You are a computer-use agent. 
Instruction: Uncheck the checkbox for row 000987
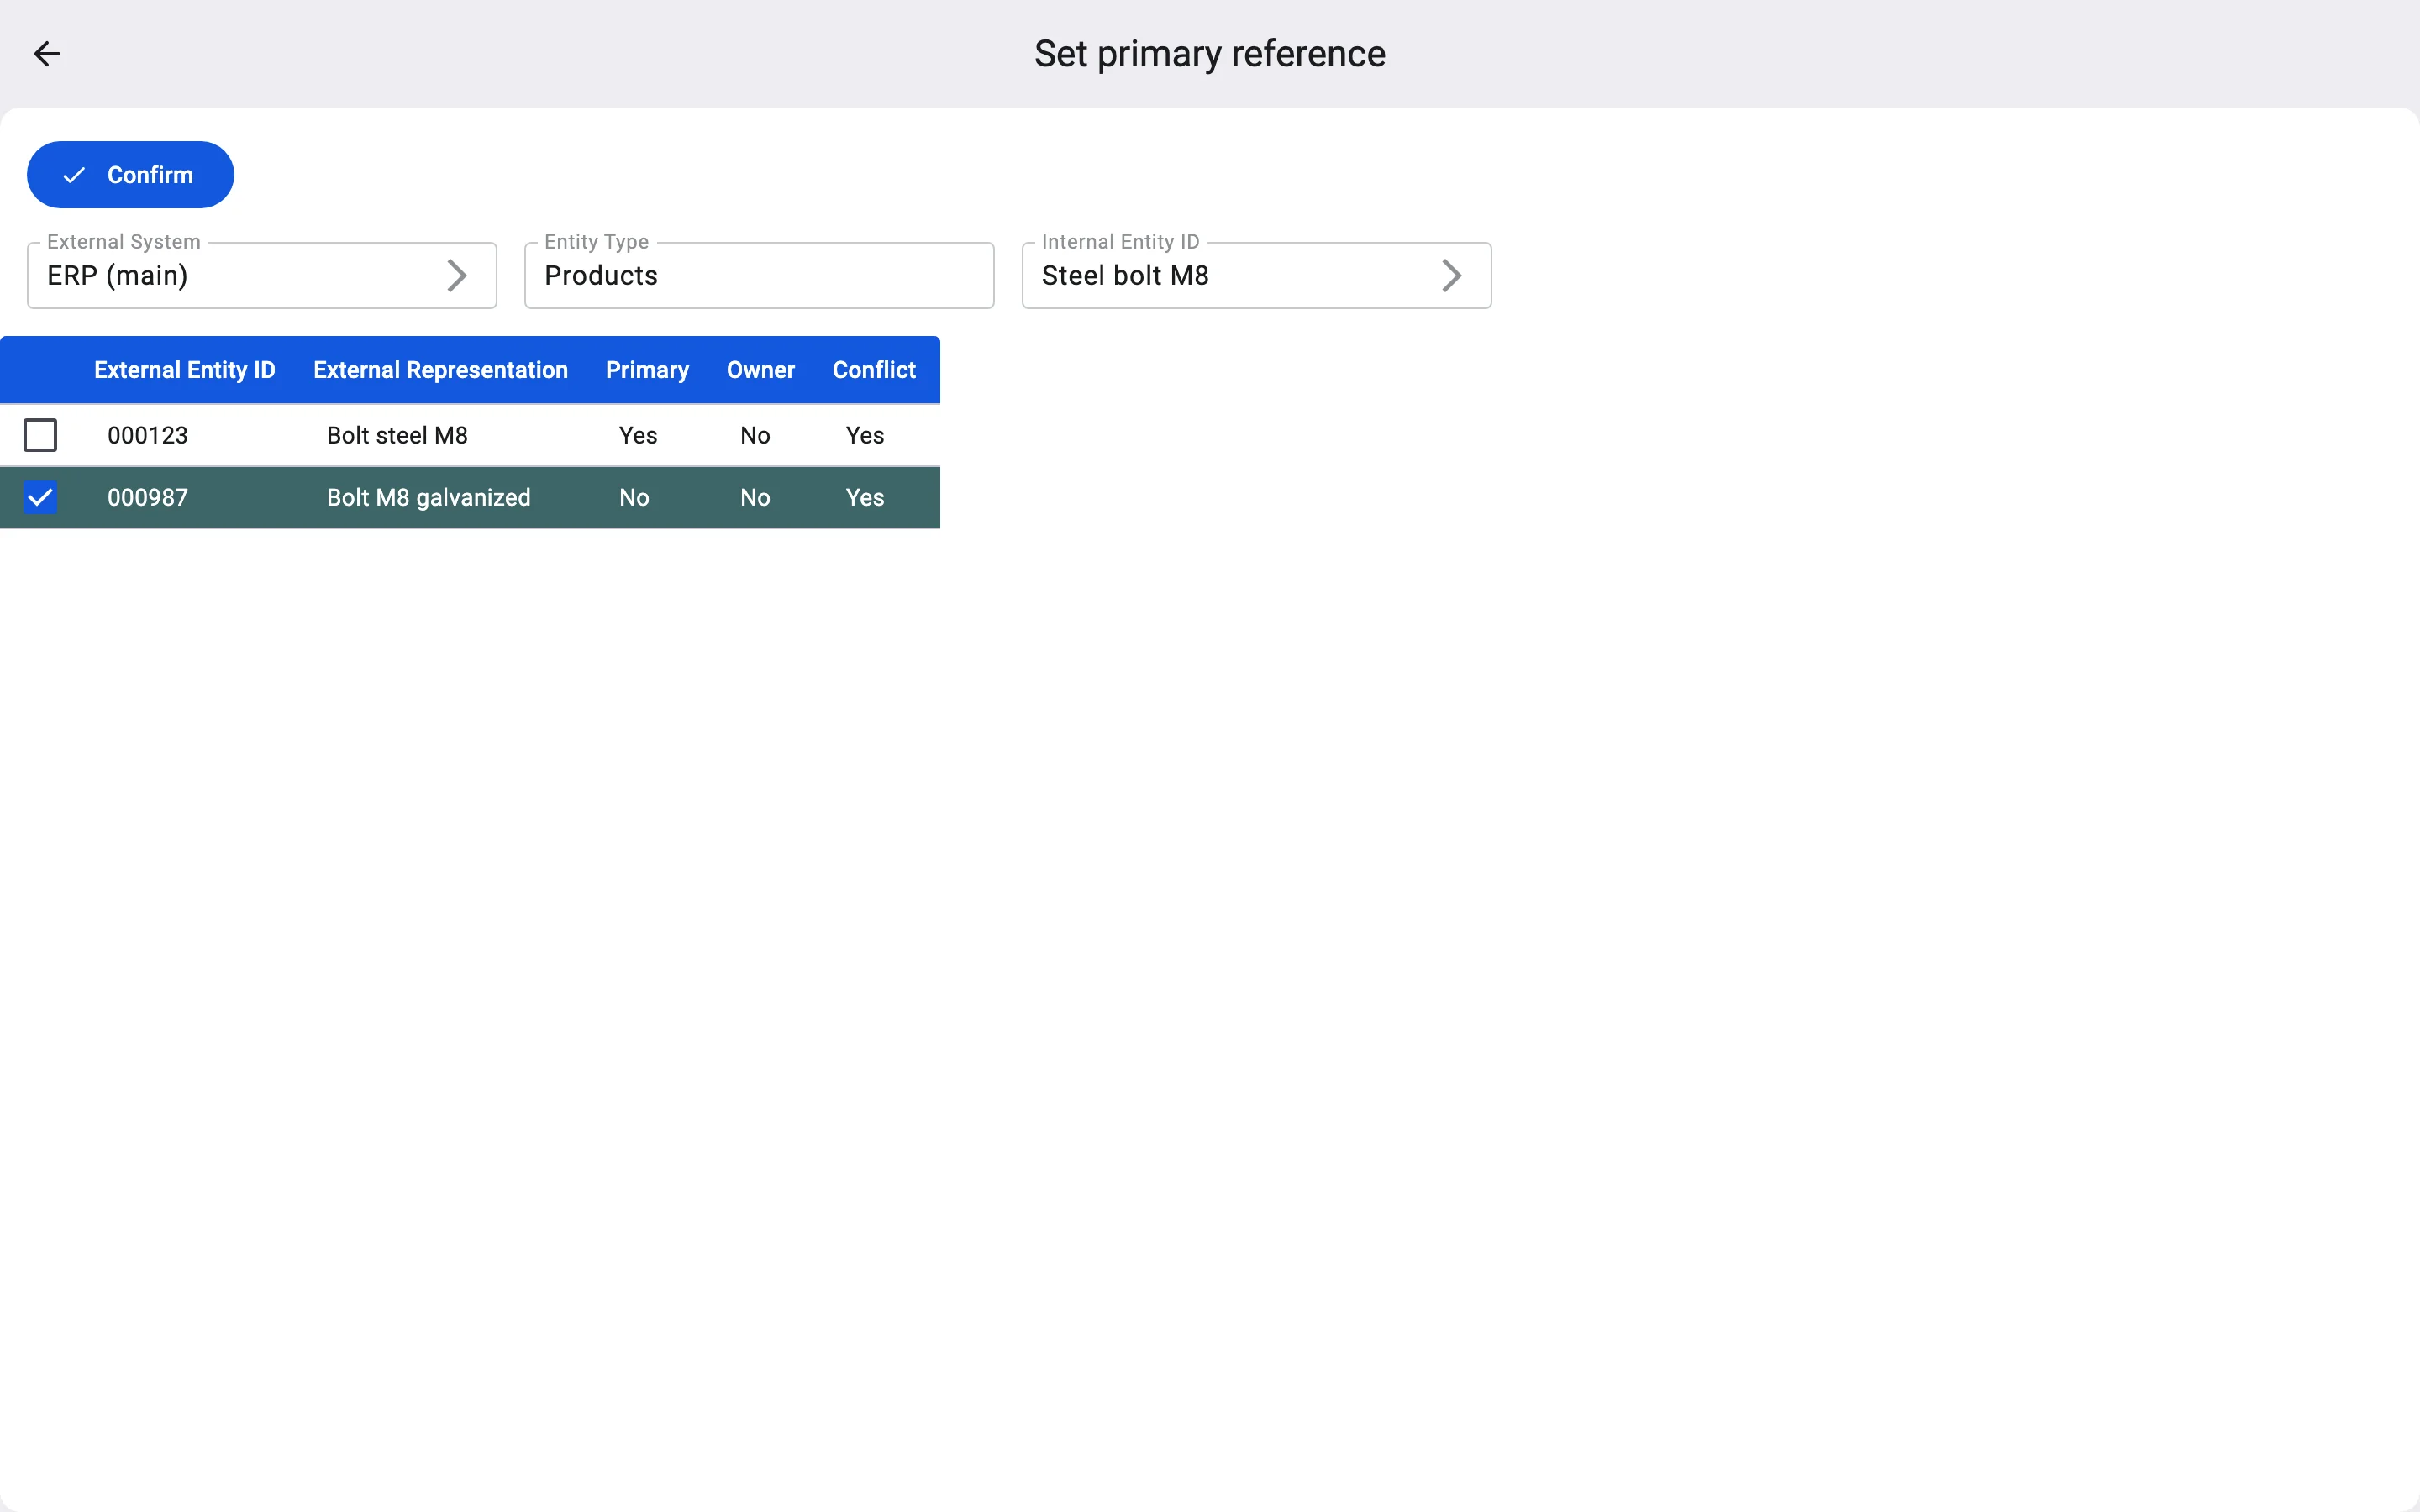[40, 497]
